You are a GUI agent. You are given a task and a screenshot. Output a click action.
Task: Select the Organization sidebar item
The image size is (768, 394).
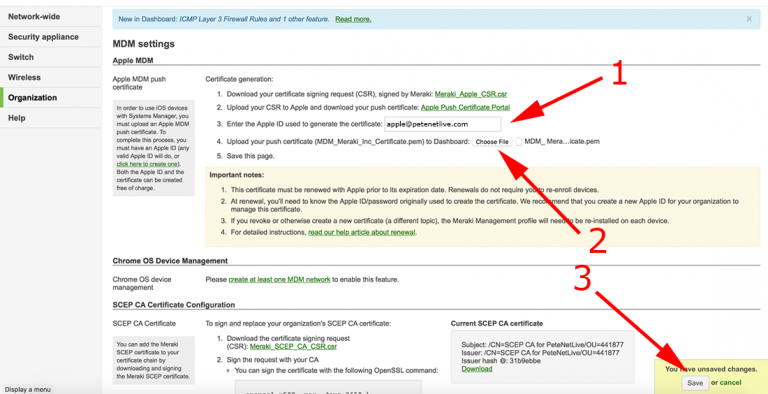(50, 98)
